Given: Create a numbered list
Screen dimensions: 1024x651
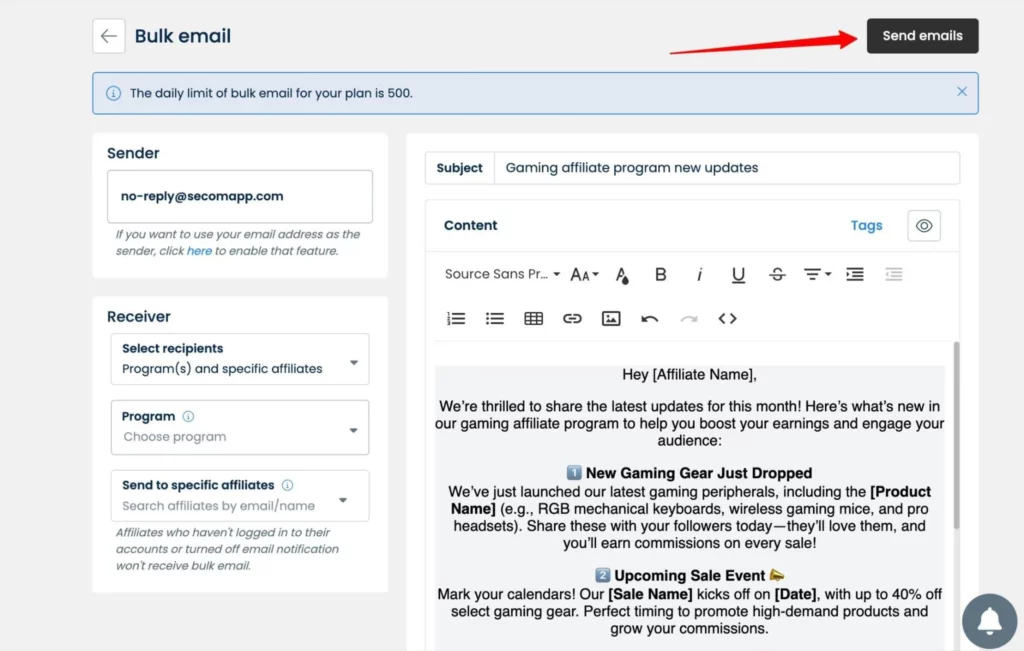Looking at the screenshot, I should (456, 318).
